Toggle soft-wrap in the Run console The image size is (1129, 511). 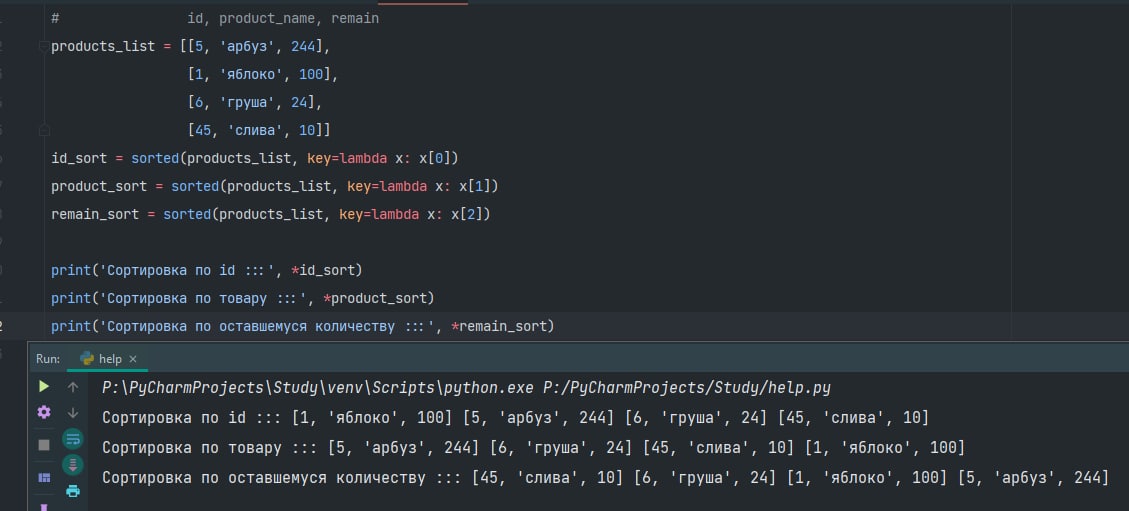(73, 438)
